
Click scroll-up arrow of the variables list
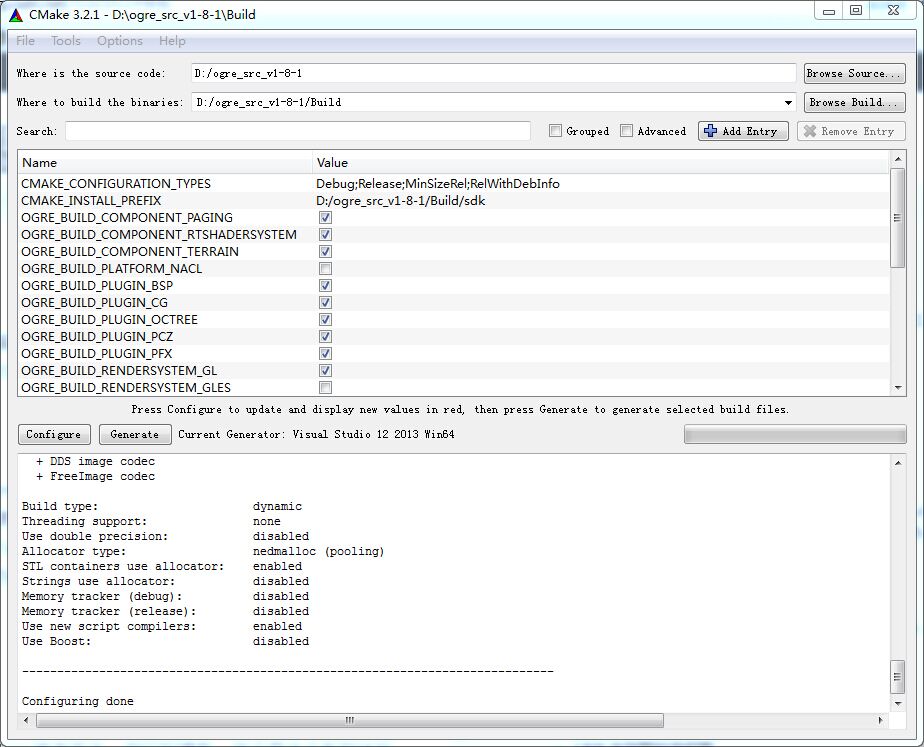click(897, 160)
